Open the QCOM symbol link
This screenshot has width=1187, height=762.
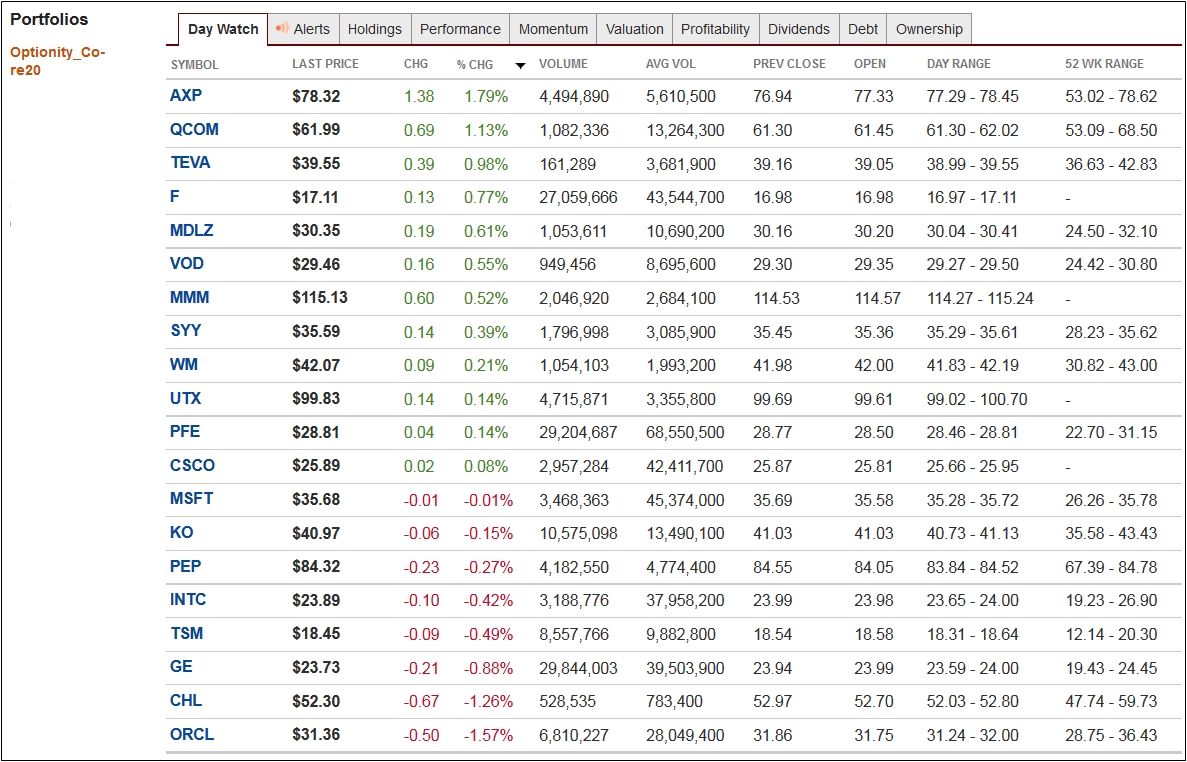pos(194,129)
